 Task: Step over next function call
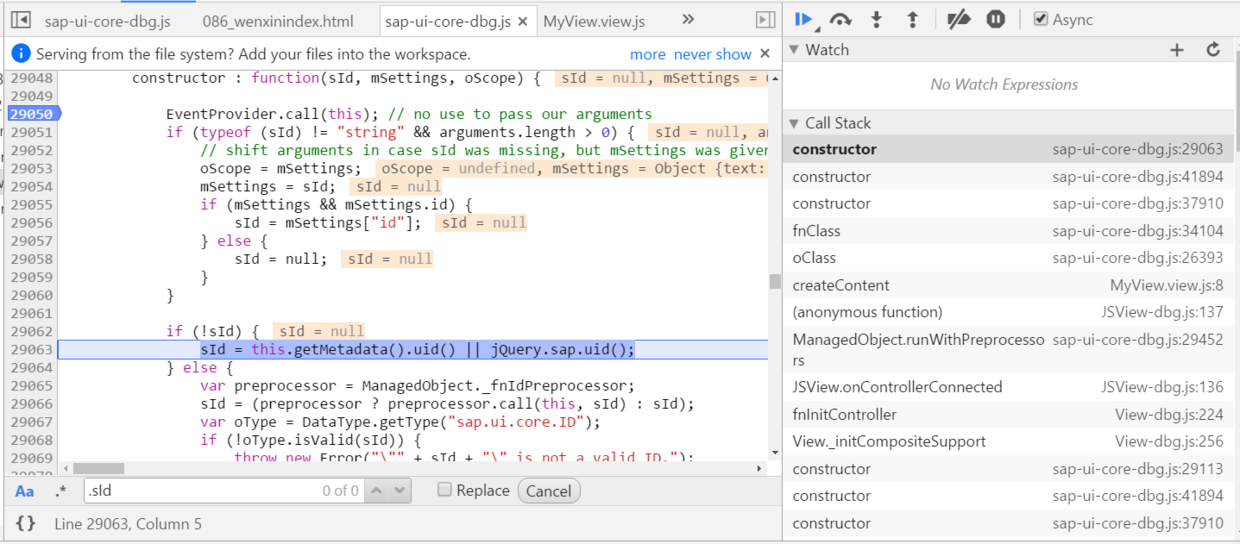(841, 19)
